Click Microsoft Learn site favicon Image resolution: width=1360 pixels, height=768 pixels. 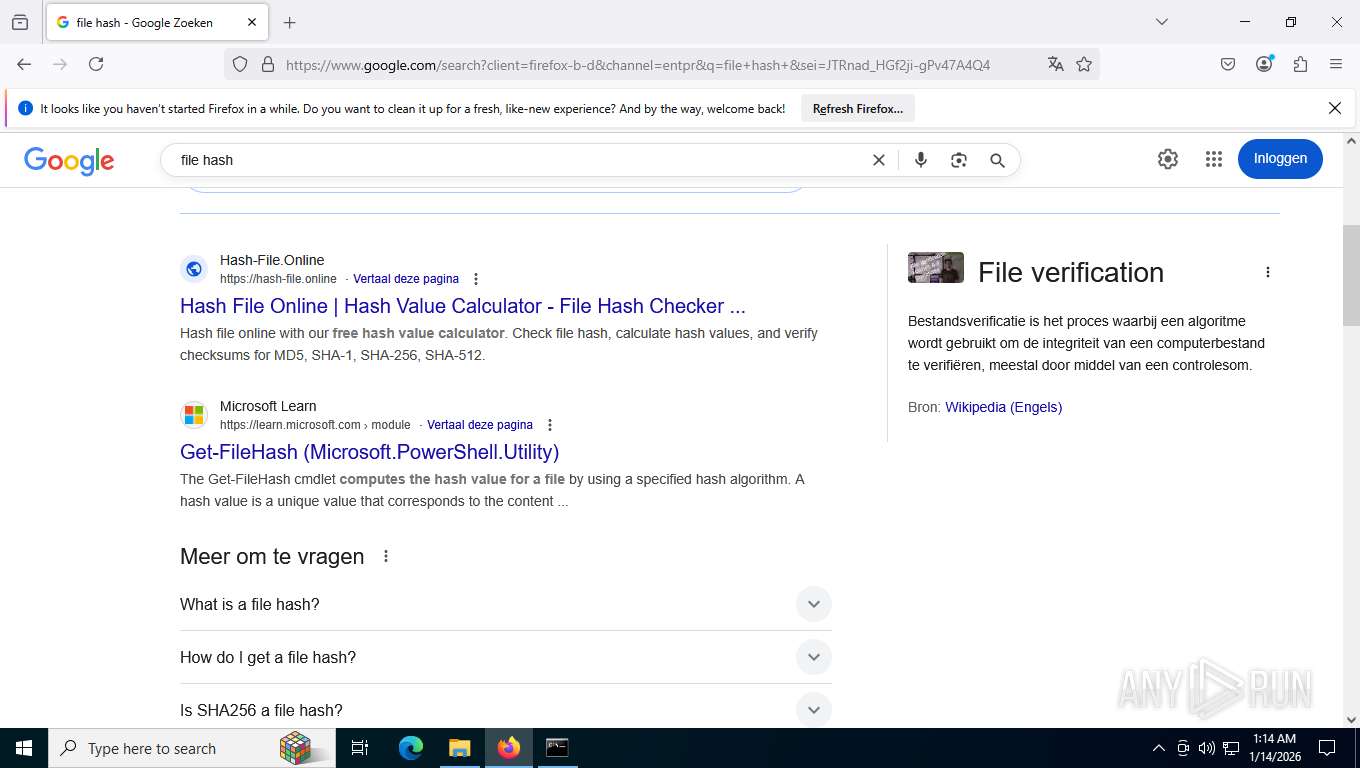[194, 415]
